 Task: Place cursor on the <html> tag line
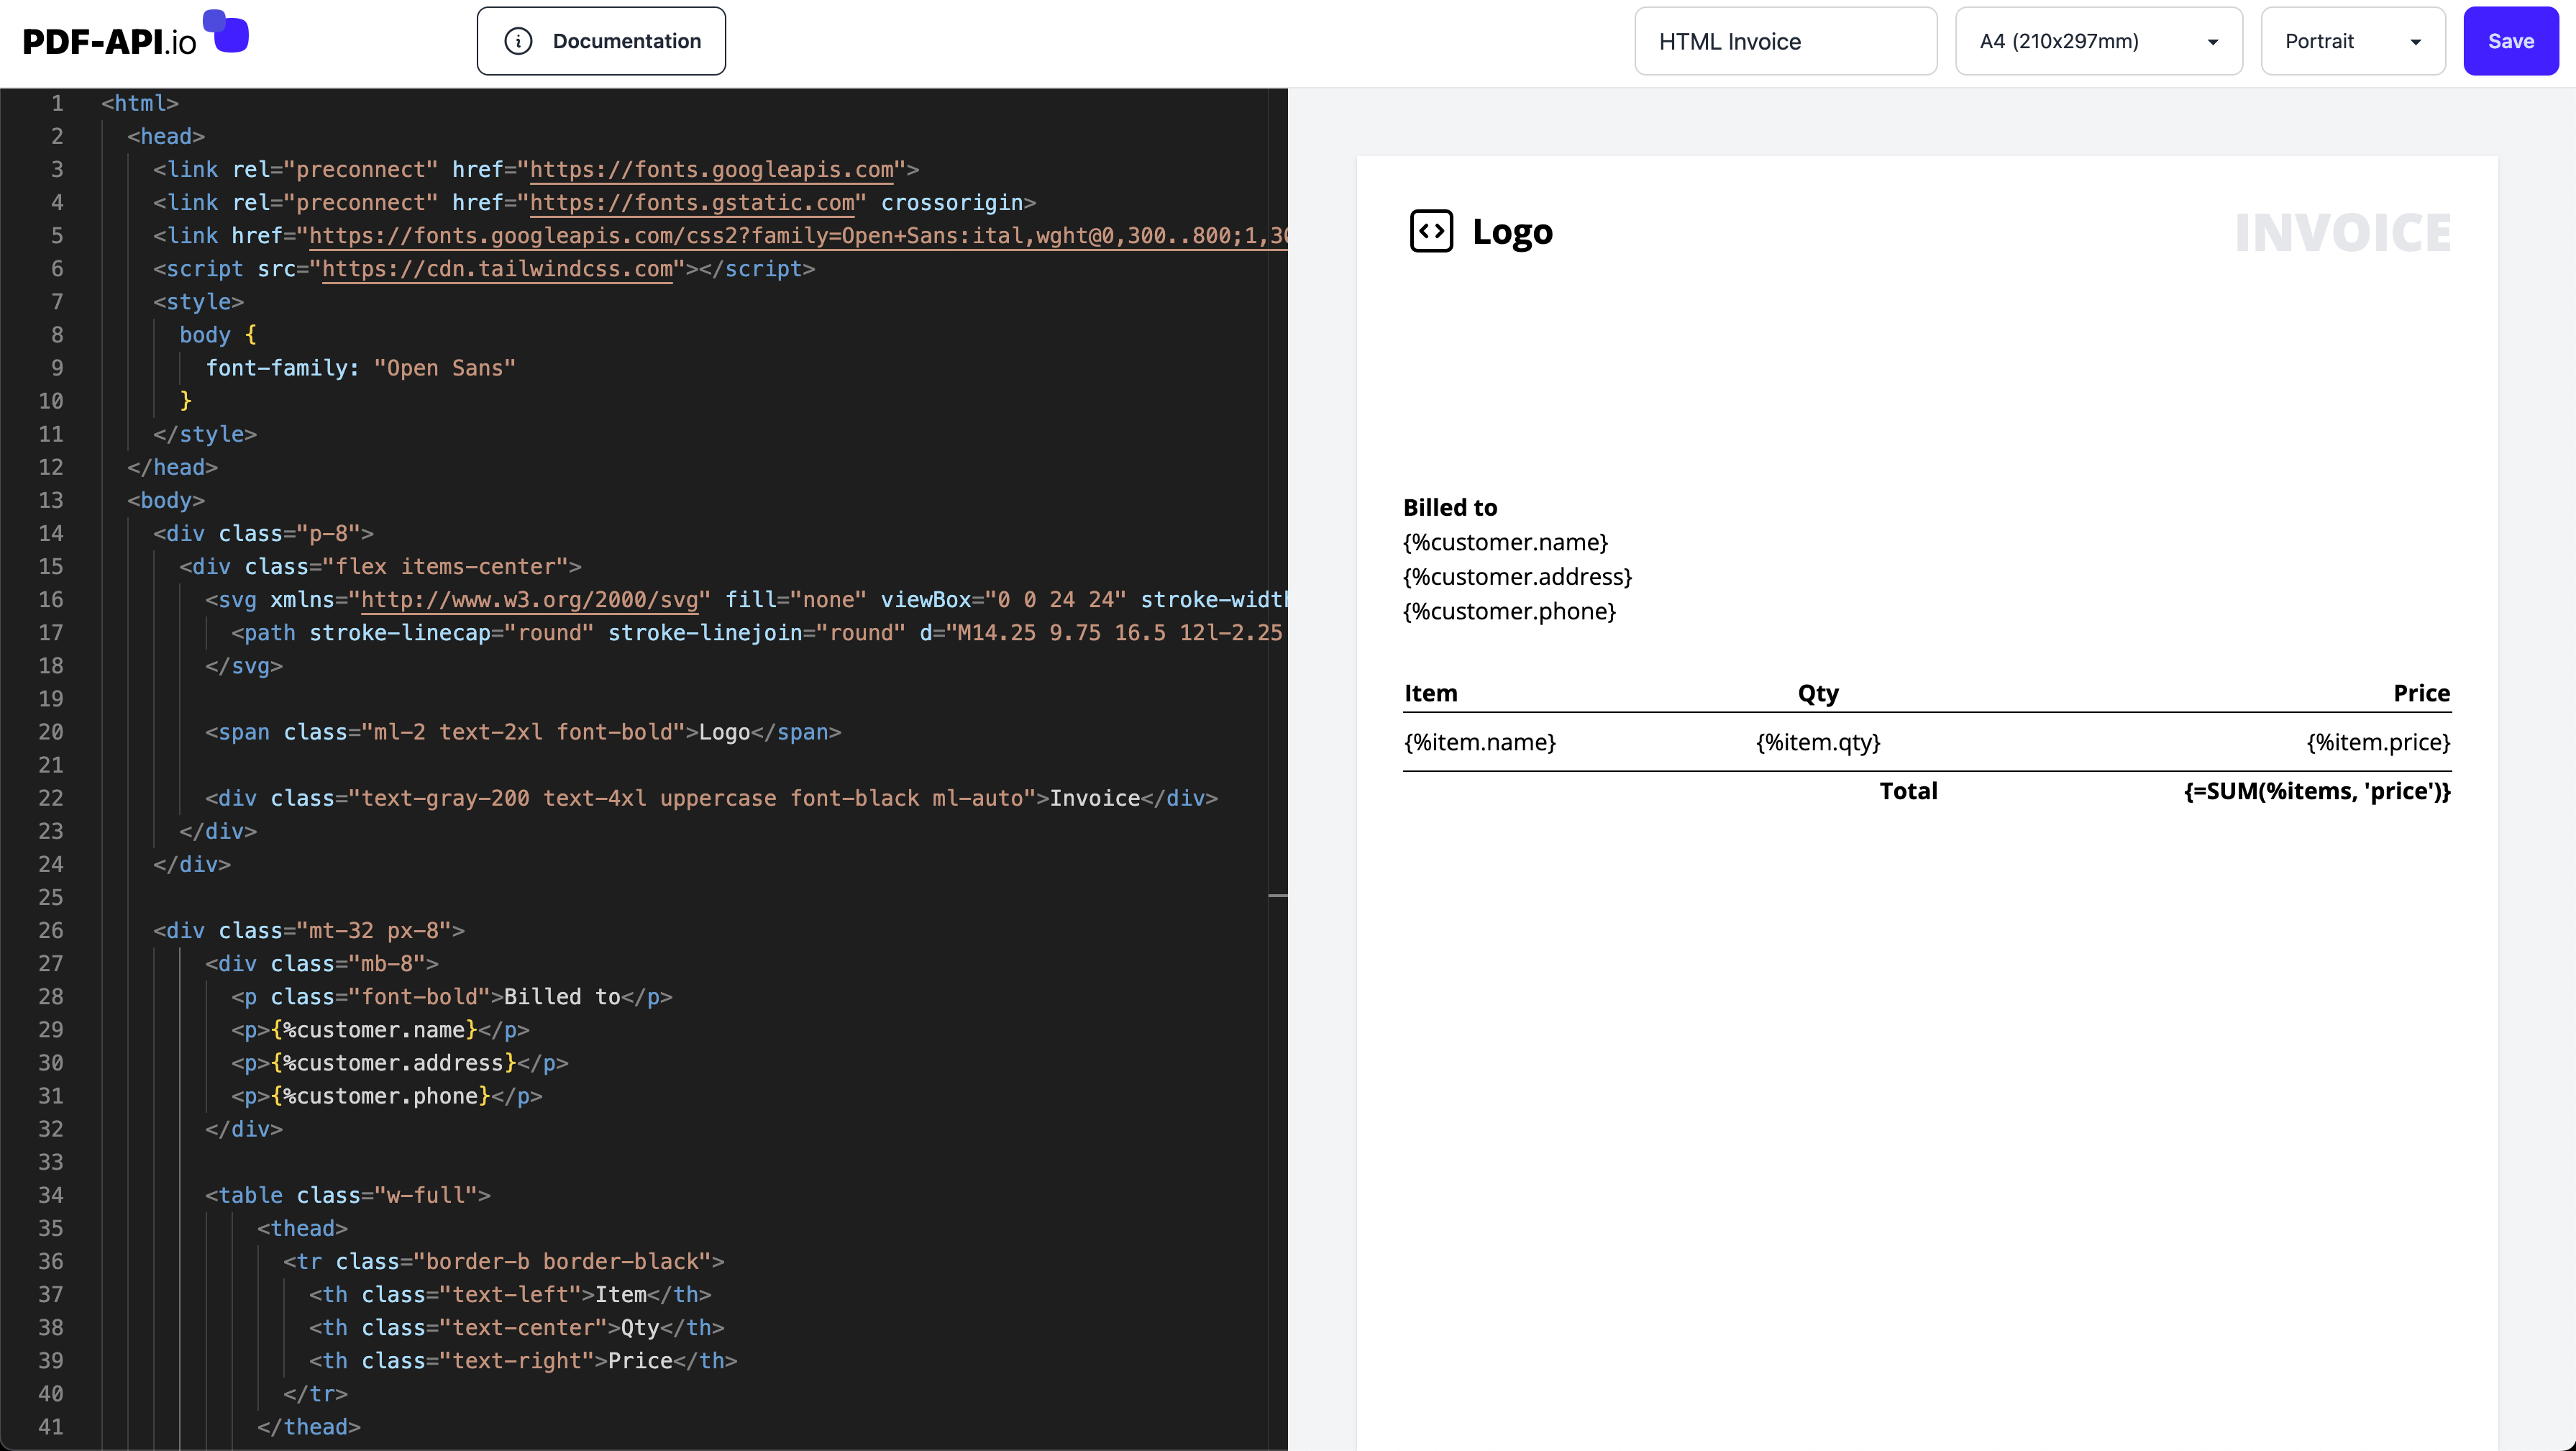(140, 104)
